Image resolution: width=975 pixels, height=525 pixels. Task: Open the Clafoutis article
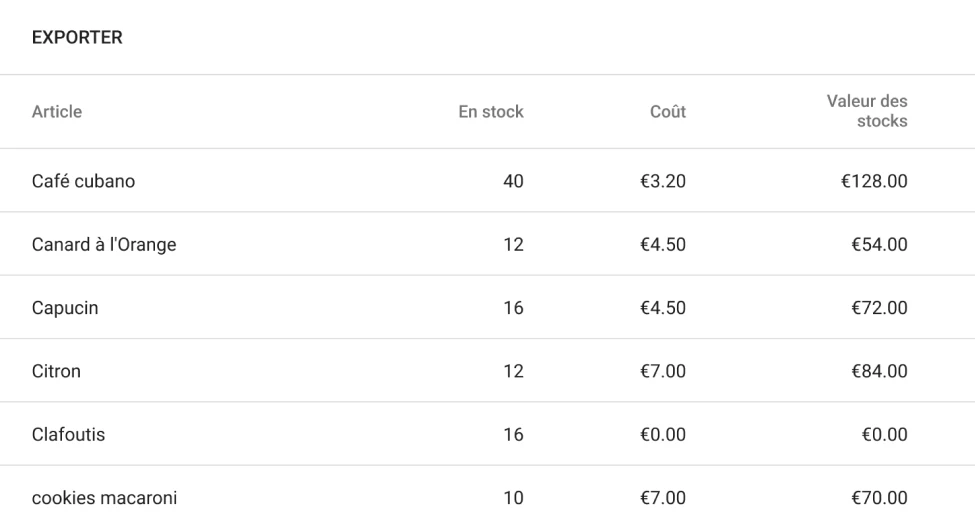coord(68,434)
